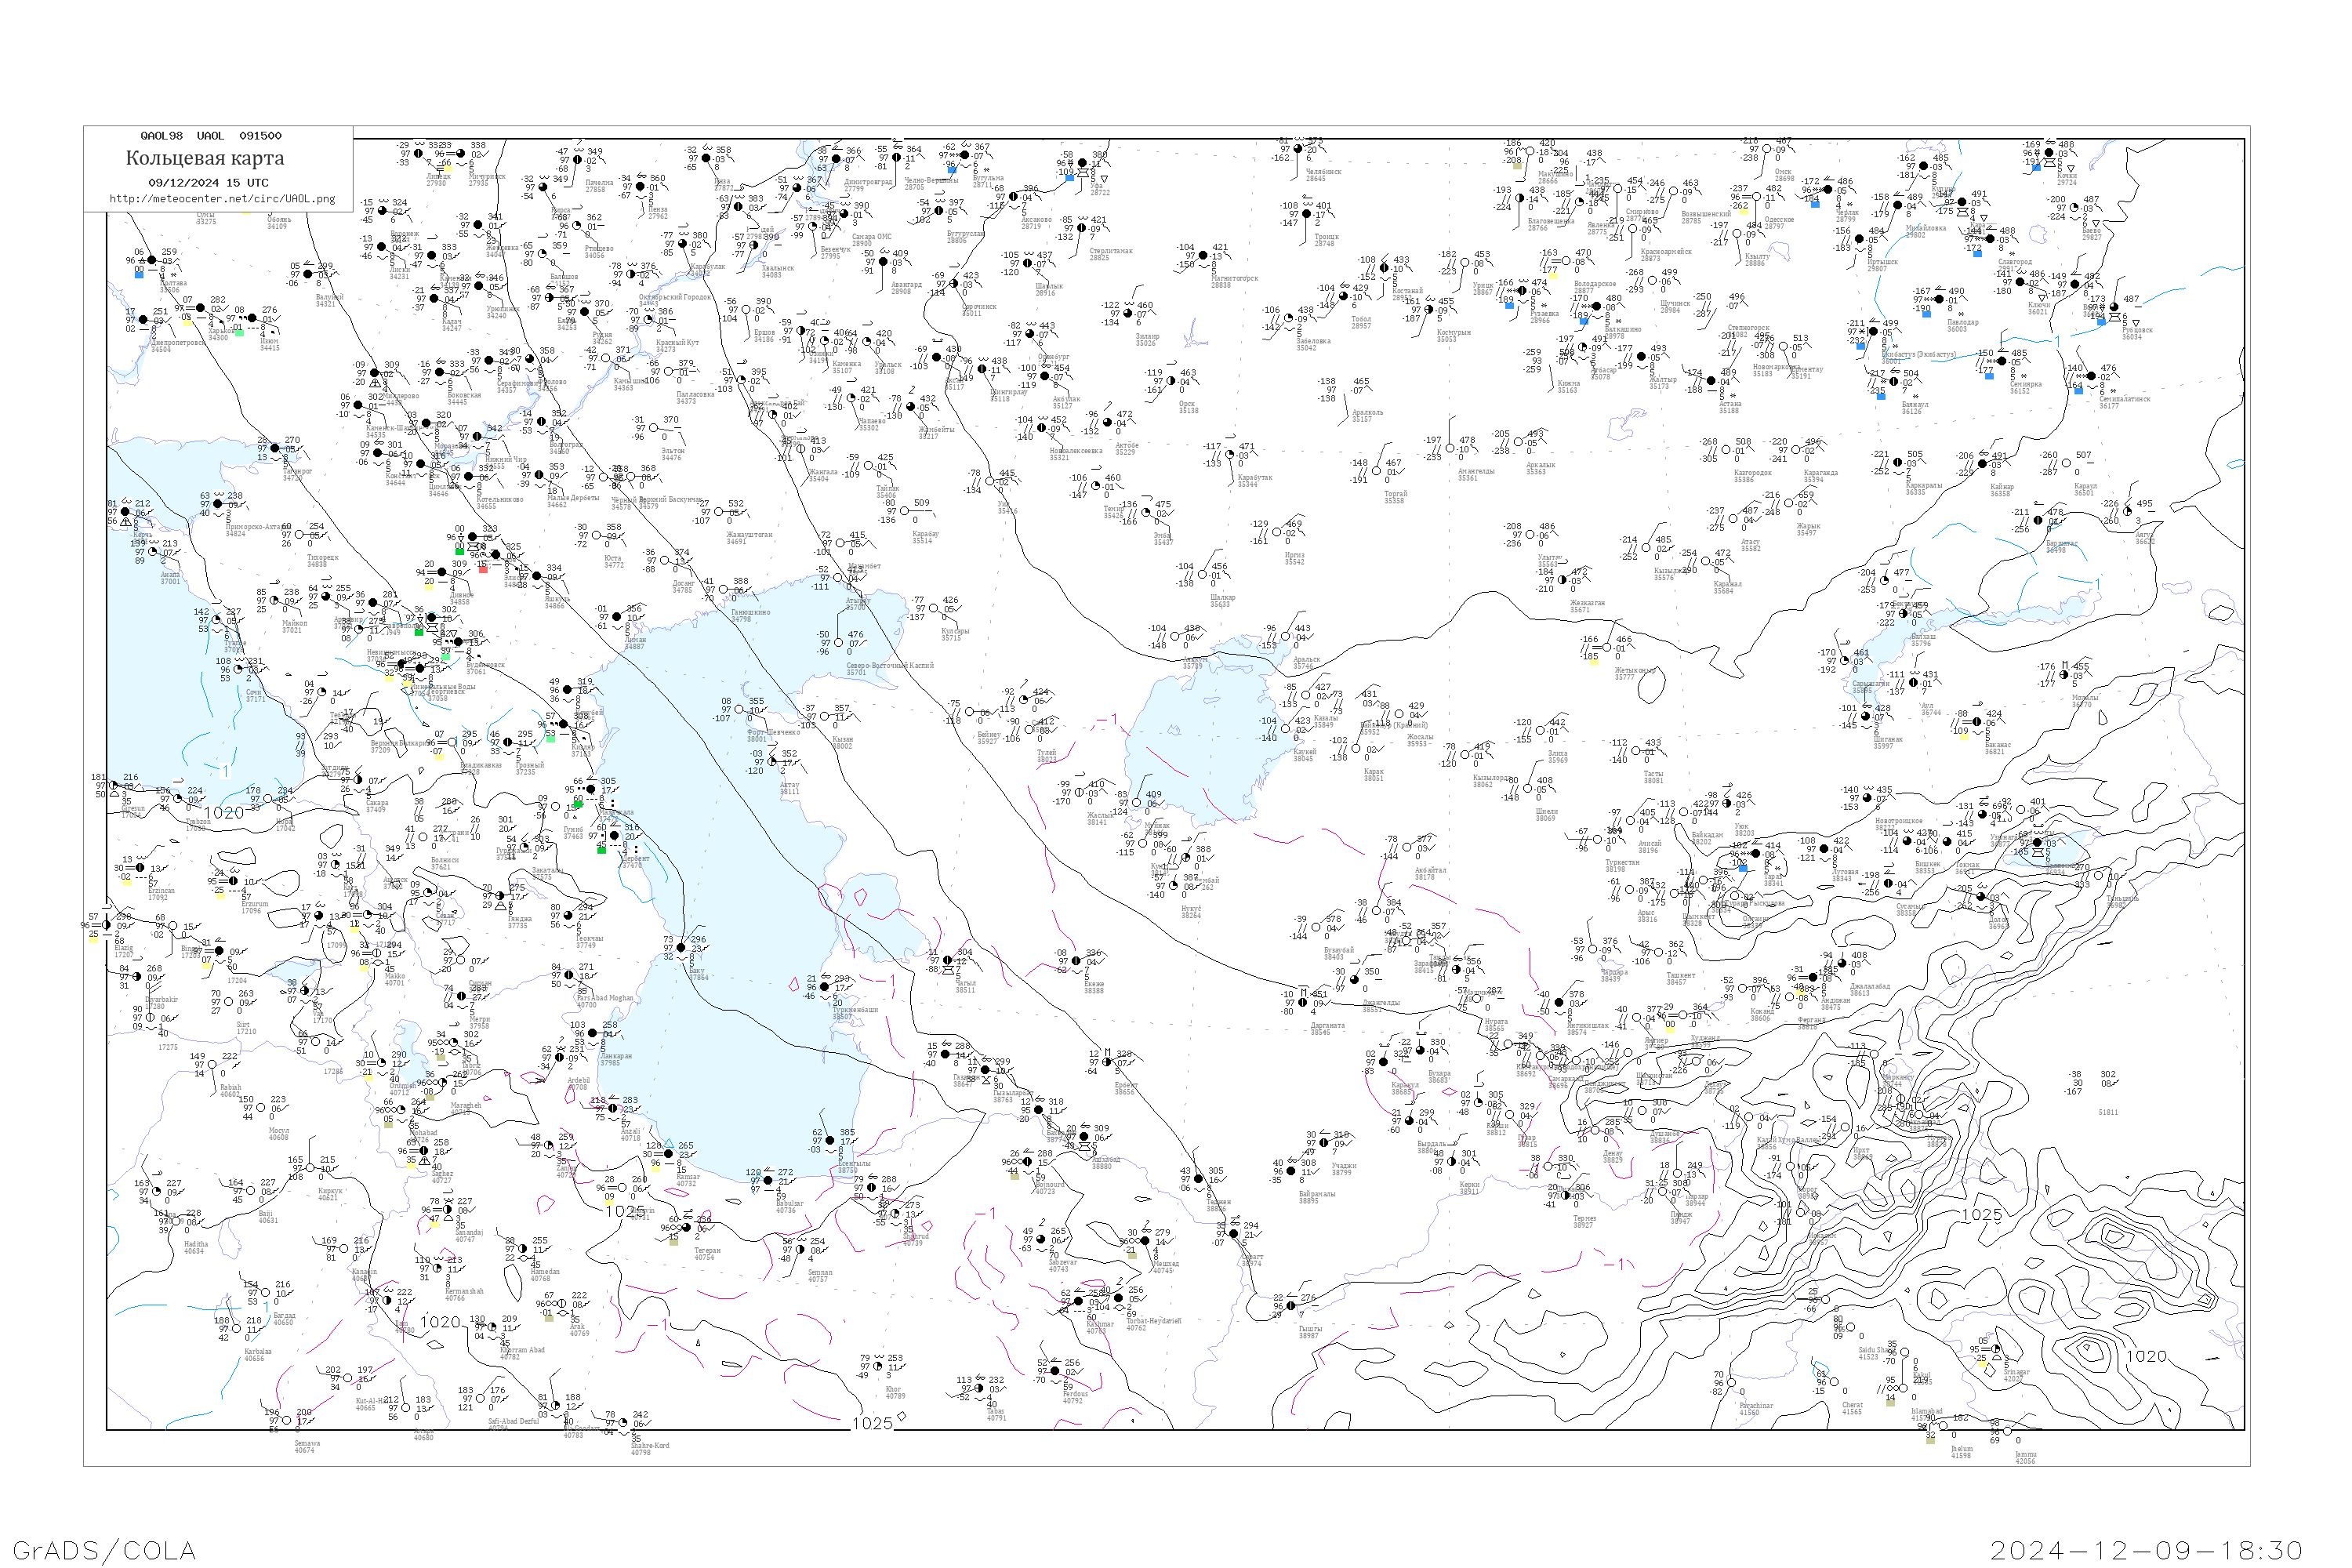
Task: Click the 'Кольцевая карта' map title
Action: click(x=205, y=158)
